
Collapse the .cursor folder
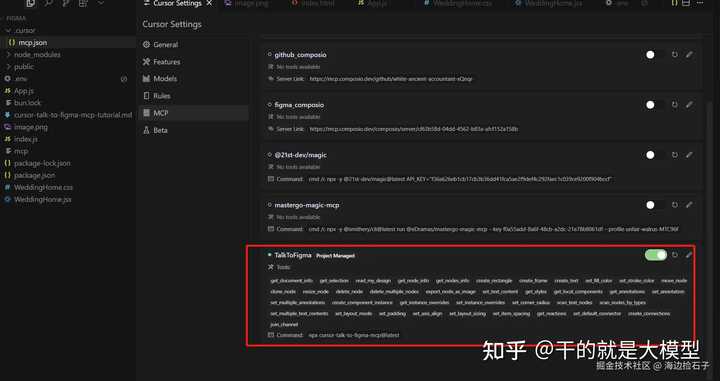pos(8,30)
